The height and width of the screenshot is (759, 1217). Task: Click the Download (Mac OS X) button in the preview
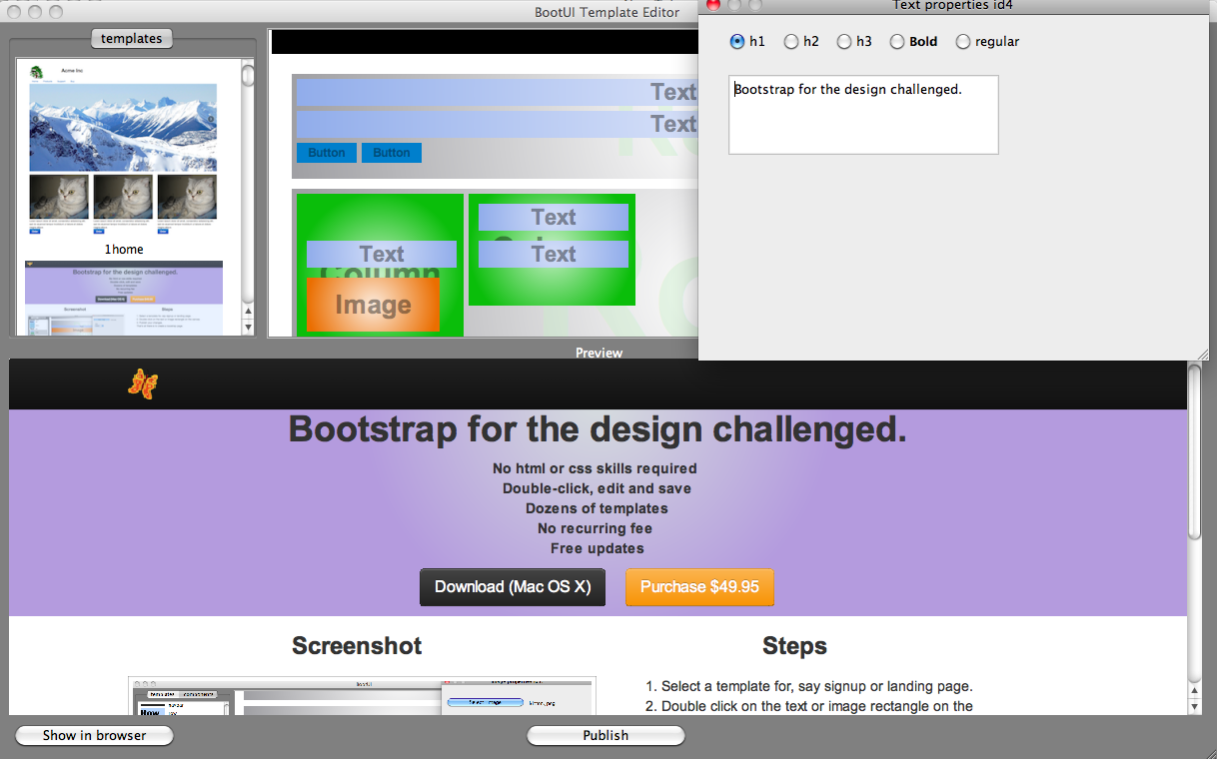pyautogui.click(x=512, y=587)
